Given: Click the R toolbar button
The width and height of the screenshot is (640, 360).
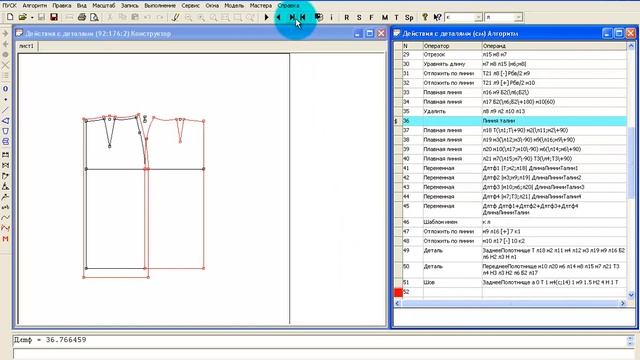Looking at the screenshot, I should [347, 18].
